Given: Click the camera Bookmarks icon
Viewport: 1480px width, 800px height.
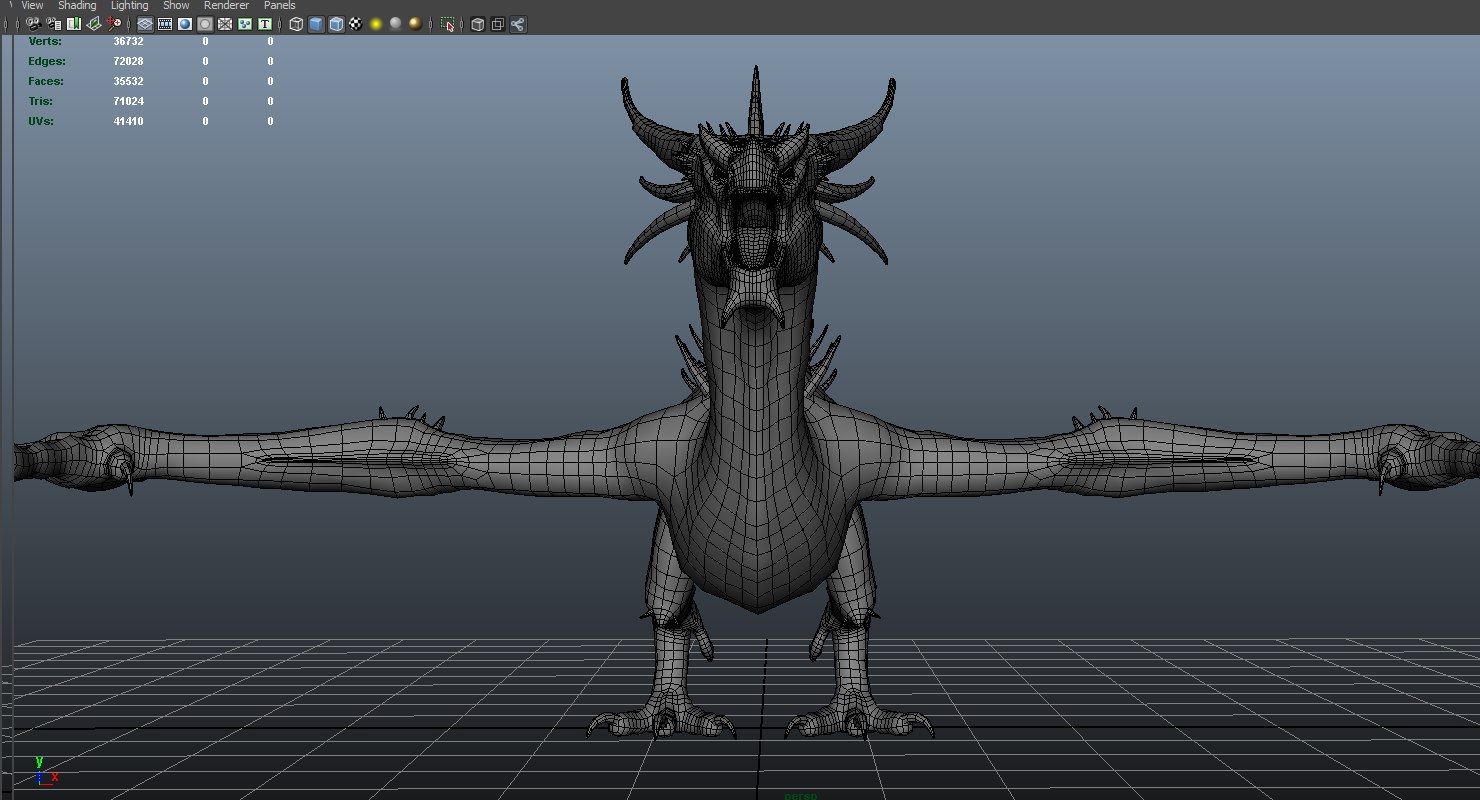Looking at the screenshot, I should pyautogui.click(x=74, y=24).
